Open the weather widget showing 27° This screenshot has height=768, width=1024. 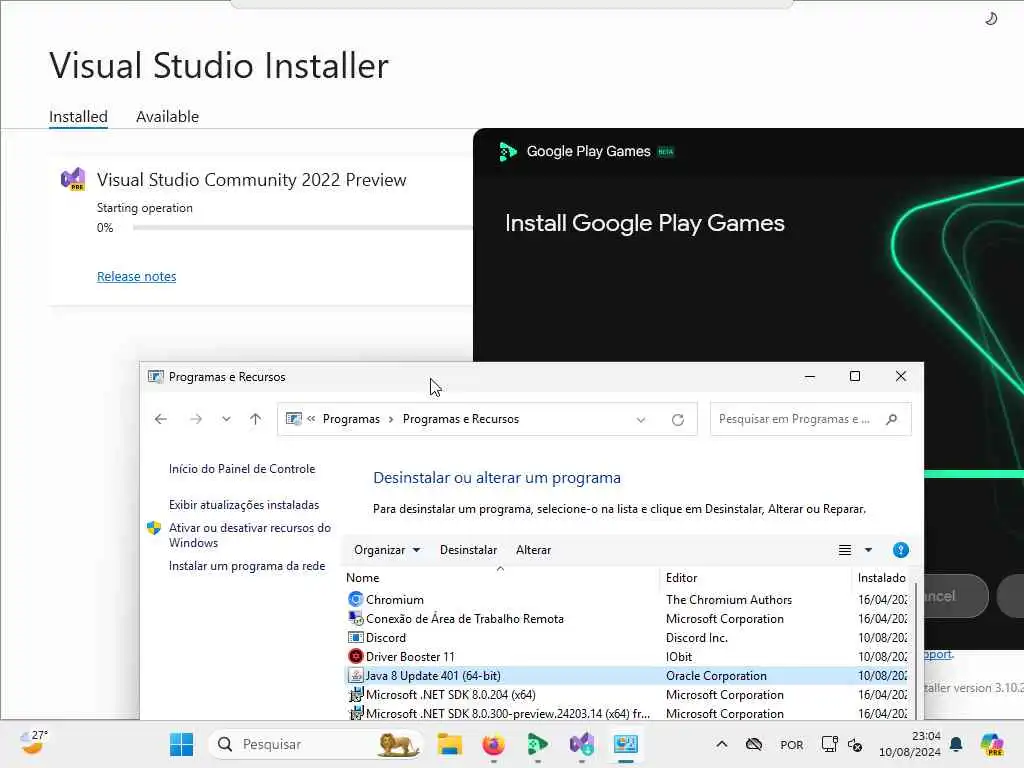coord(33,743)
